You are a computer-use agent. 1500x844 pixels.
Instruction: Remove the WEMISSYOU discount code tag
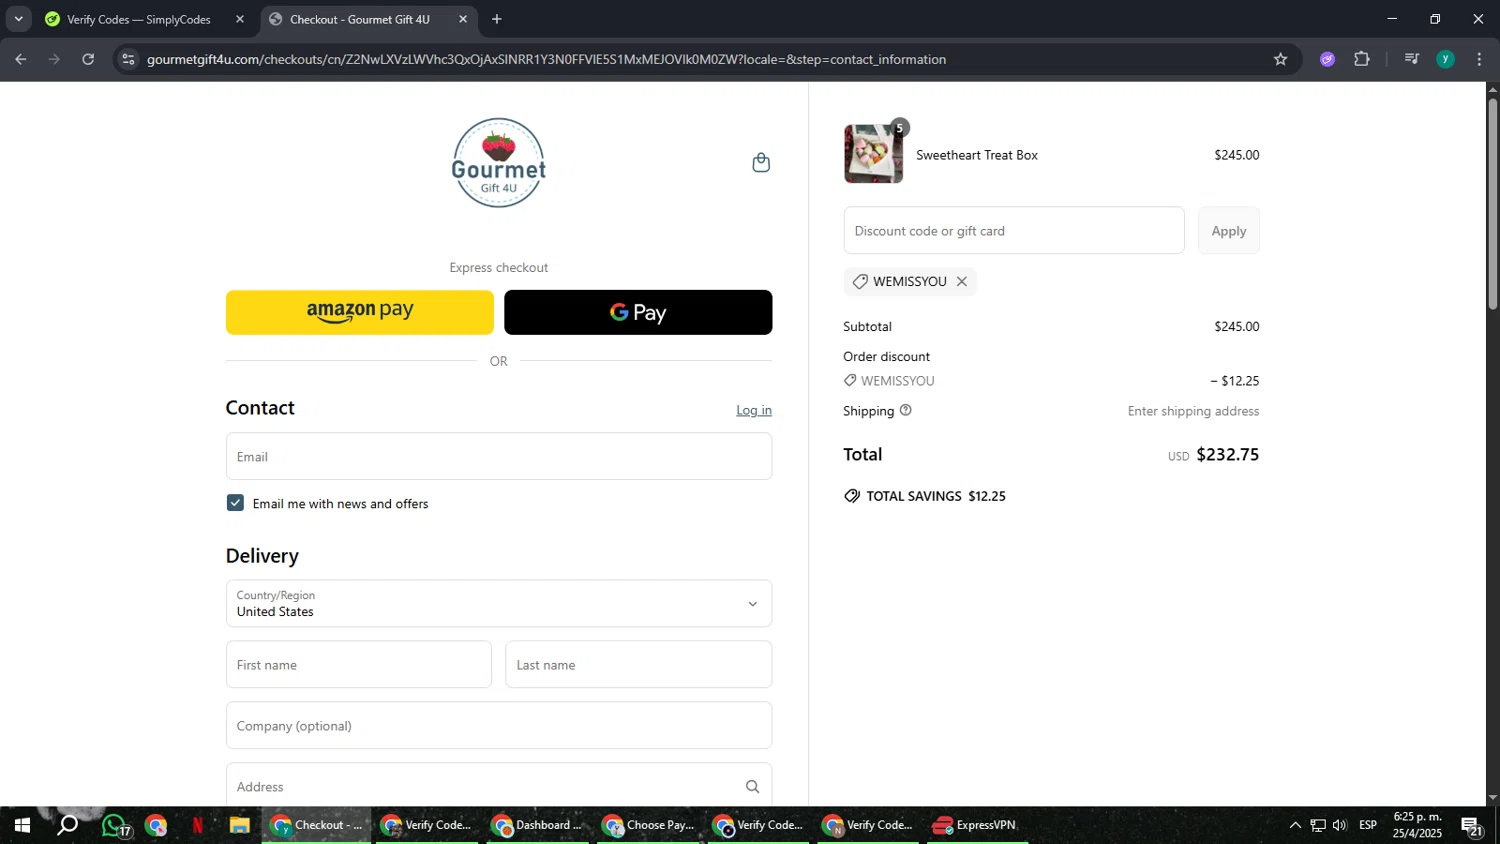pos(962,282)
